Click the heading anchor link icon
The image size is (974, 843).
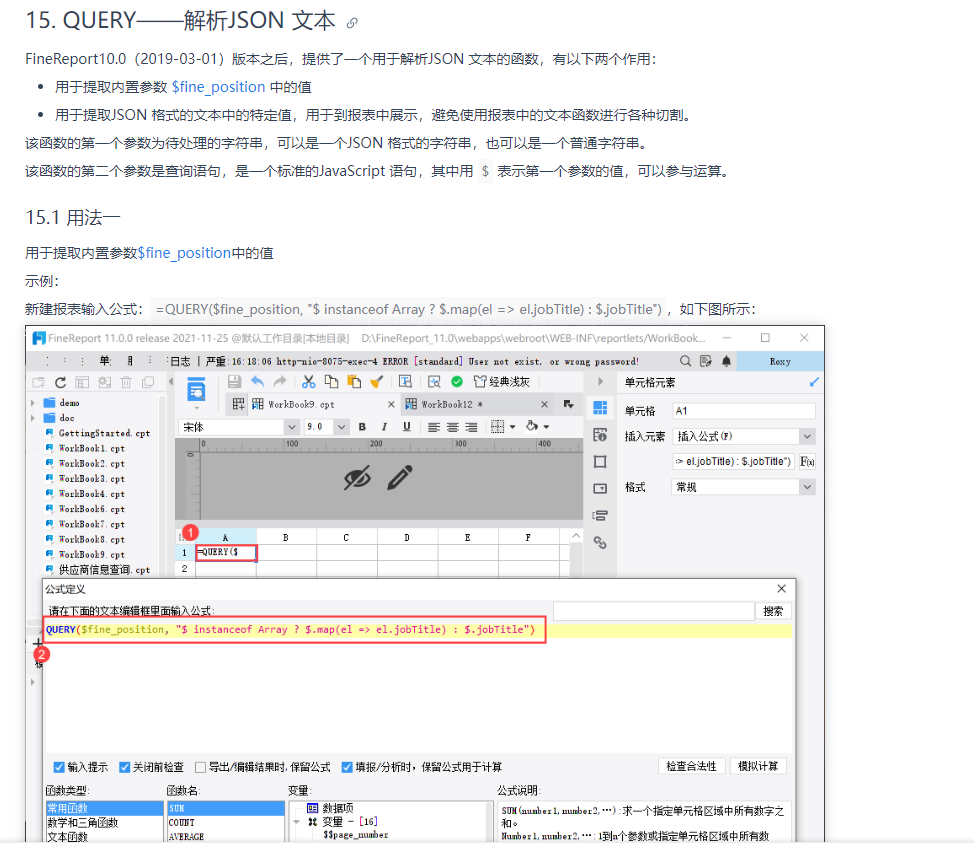click(352, 23)
